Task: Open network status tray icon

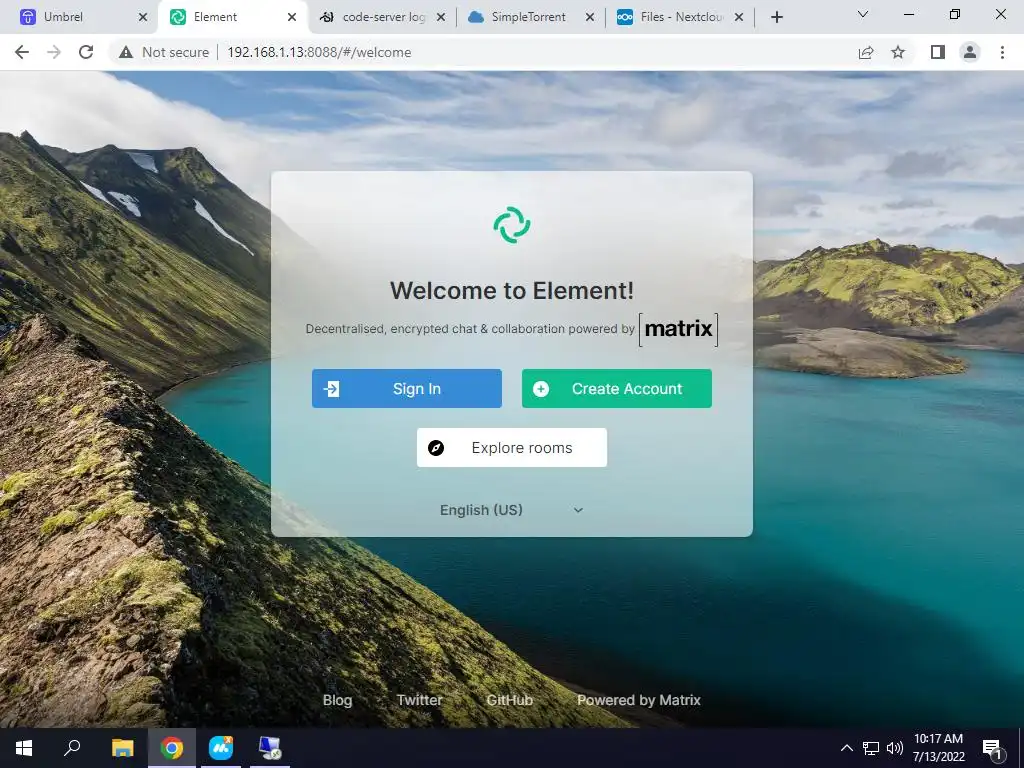Action: (x=871, y=748)
